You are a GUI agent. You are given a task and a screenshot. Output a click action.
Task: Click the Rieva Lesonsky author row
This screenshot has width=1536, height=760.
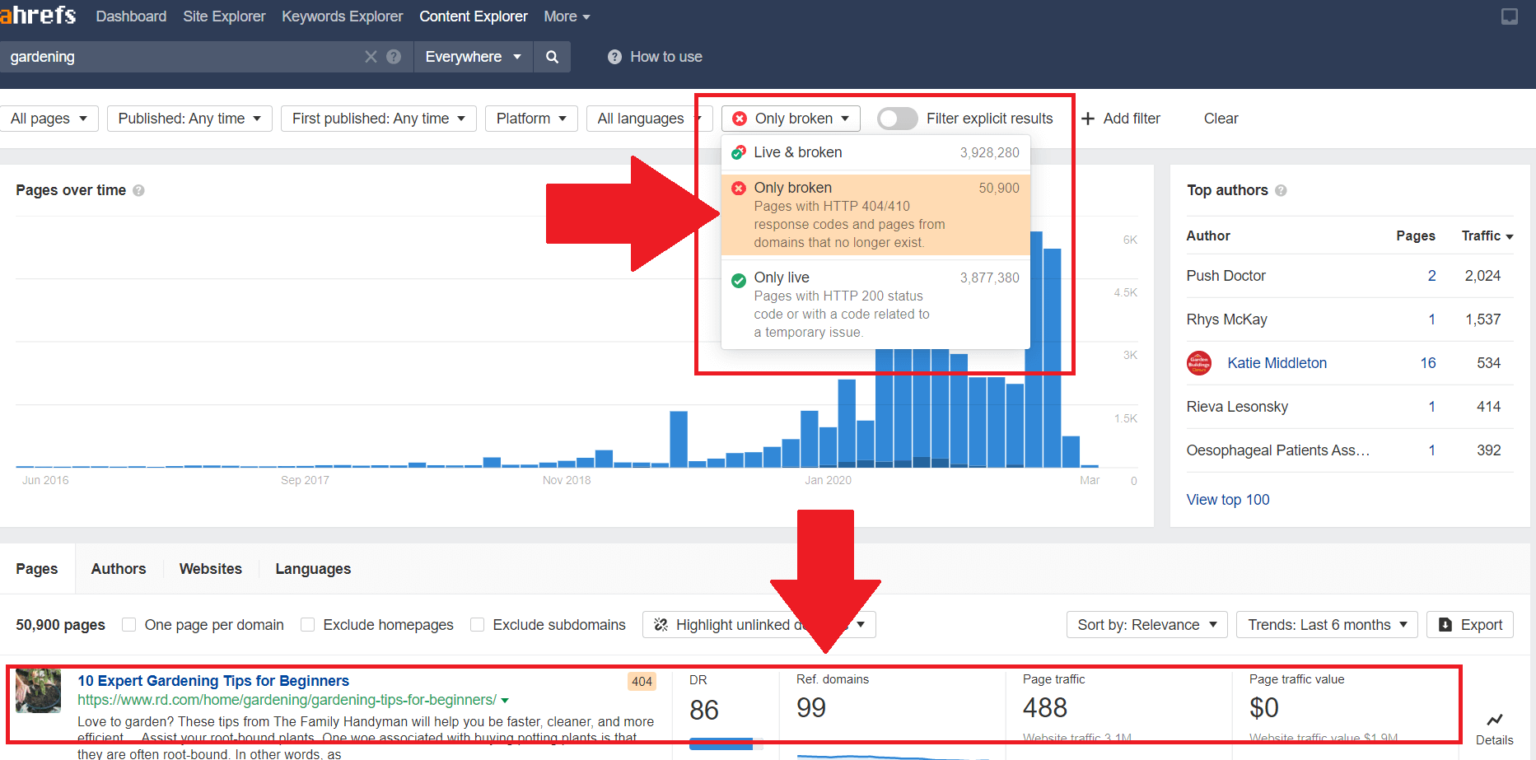pos(1349,406)
